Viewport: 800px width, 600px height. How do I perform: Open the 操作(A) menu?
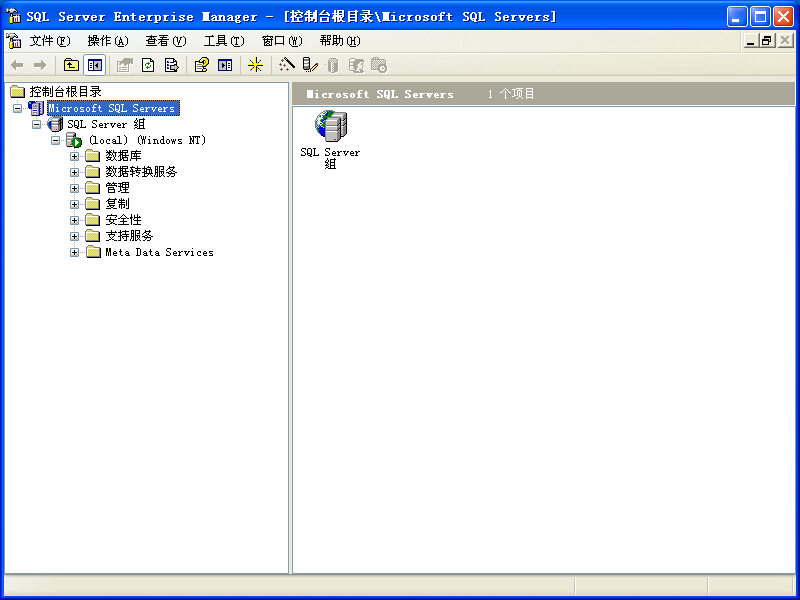(108, 41)
